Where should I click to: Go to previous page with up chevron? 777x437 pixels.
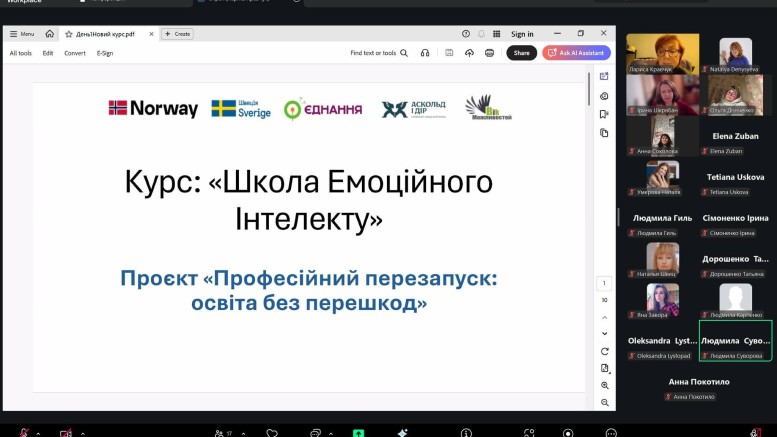point(605,318)
